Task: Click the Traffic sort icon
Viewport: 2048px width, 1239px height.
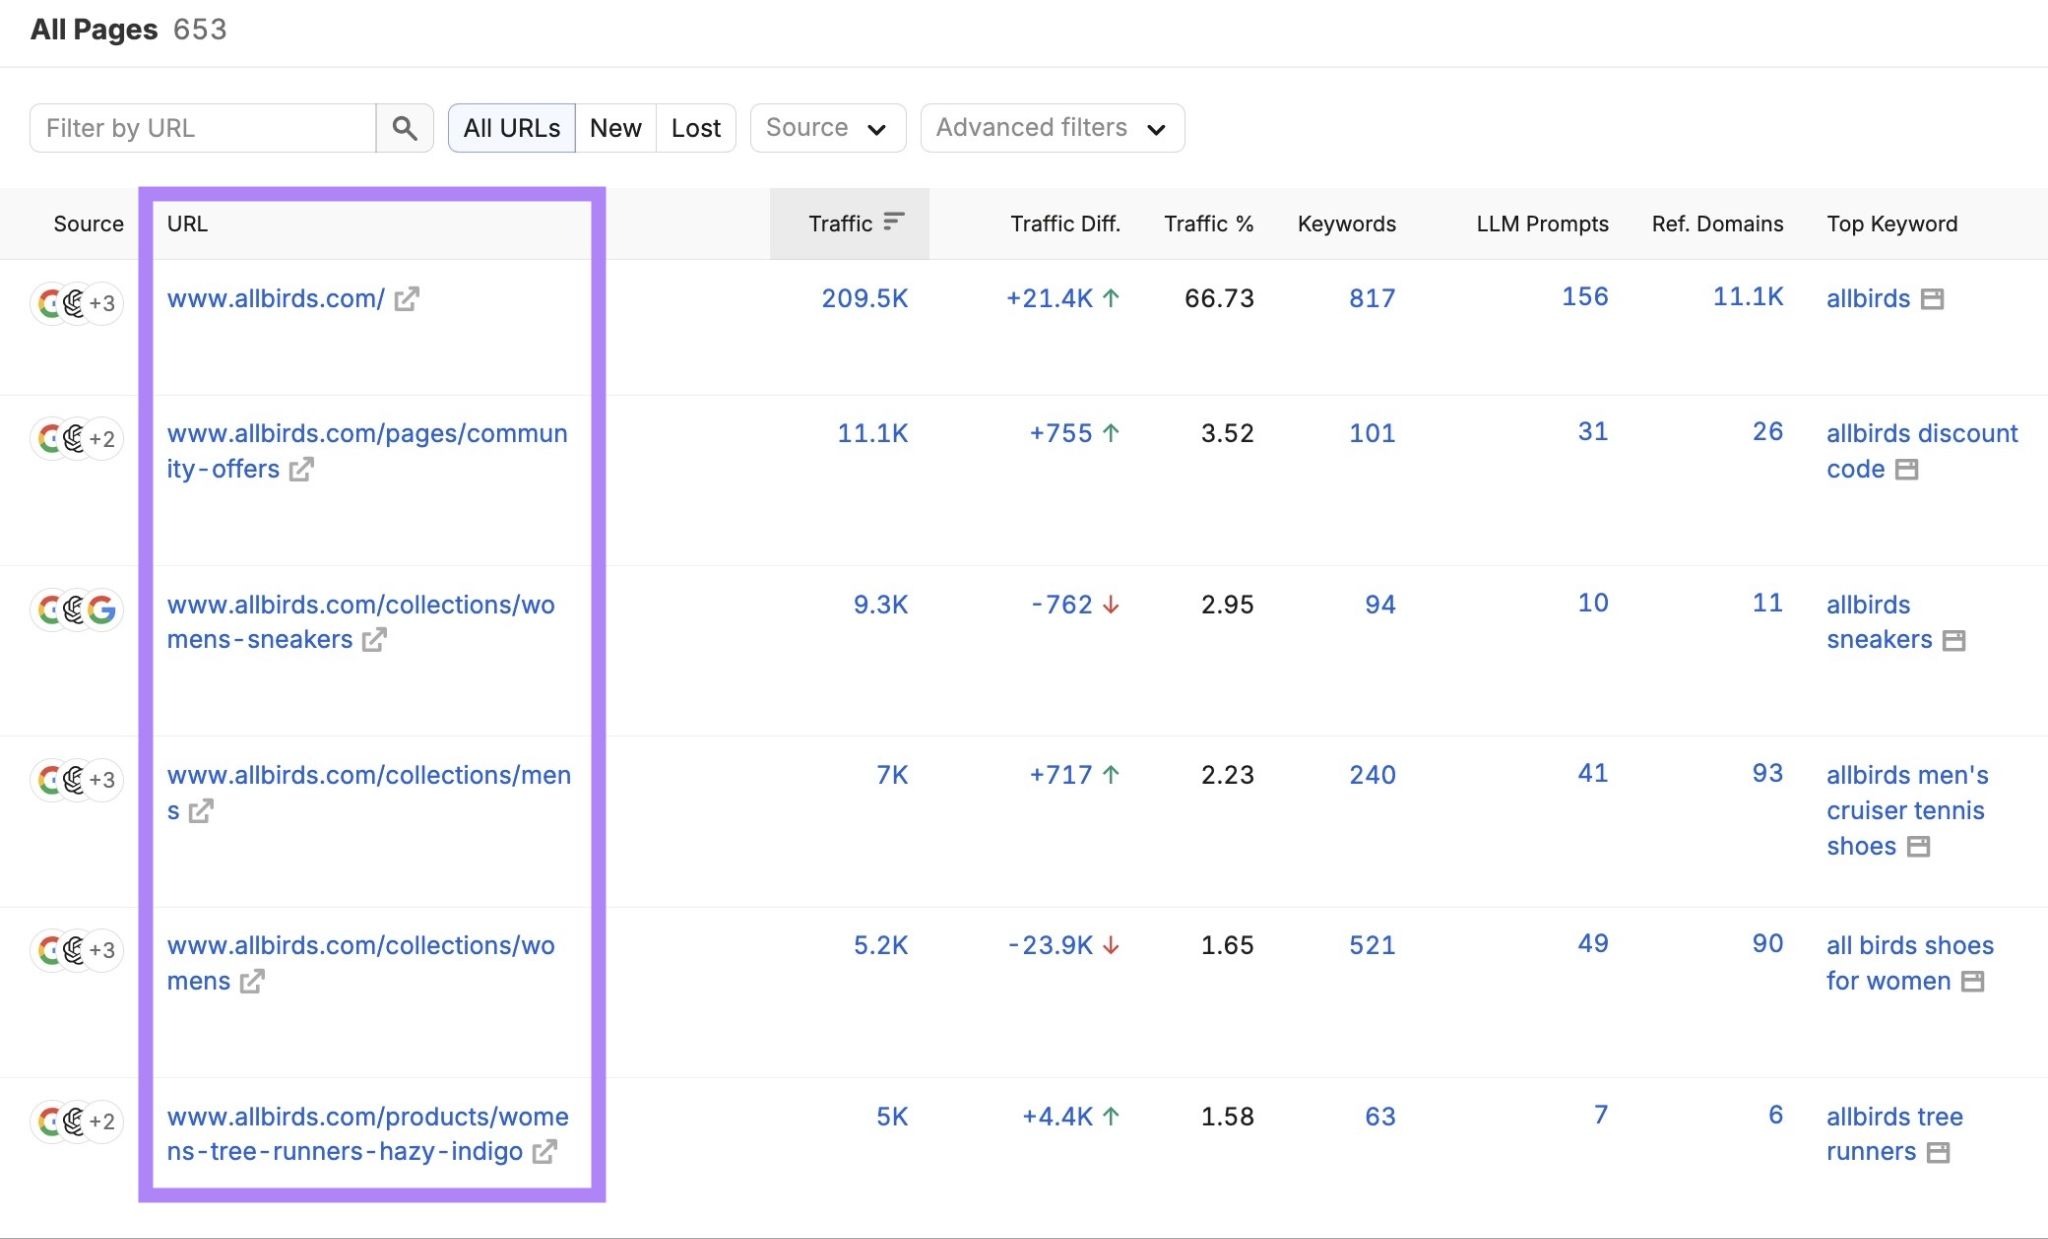Action: (894, 221)
